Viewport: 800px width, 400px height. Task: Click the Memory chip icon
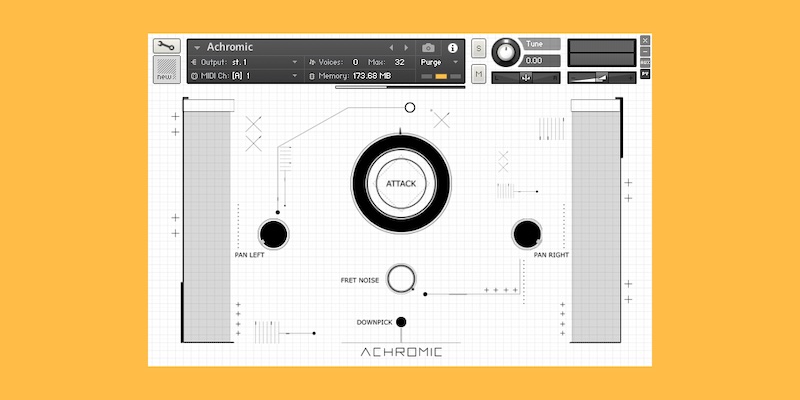point(312,76)
